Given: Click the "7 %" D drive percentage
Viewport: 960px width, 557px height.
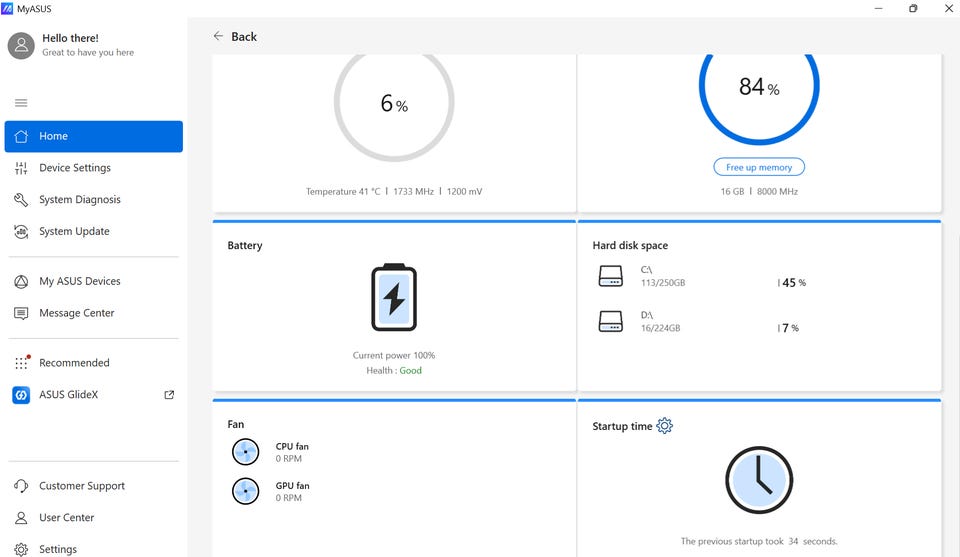Looking at the screenshot, I should click(790, 328).
